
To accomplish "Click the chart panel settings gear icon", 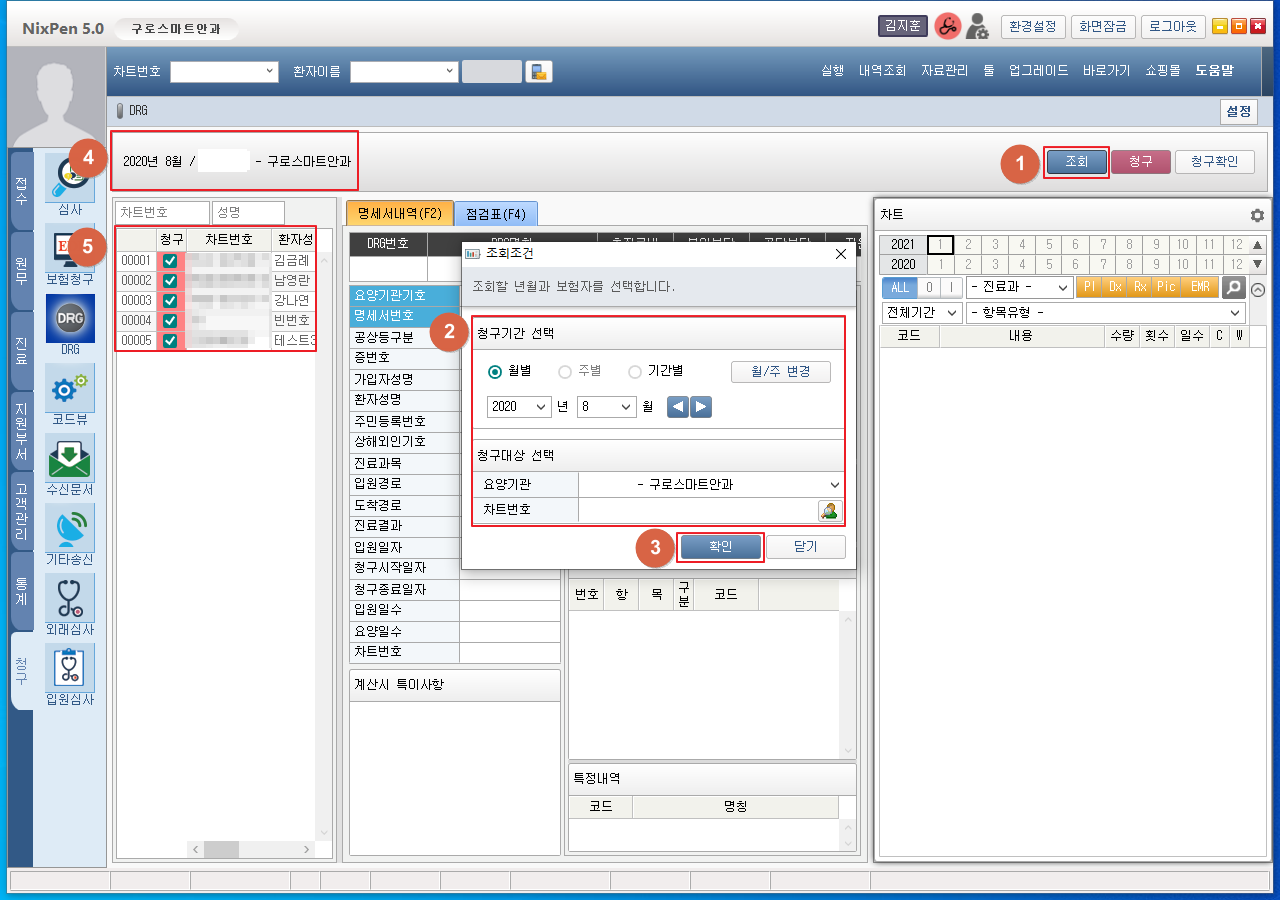I will (x=1257, y=215).
